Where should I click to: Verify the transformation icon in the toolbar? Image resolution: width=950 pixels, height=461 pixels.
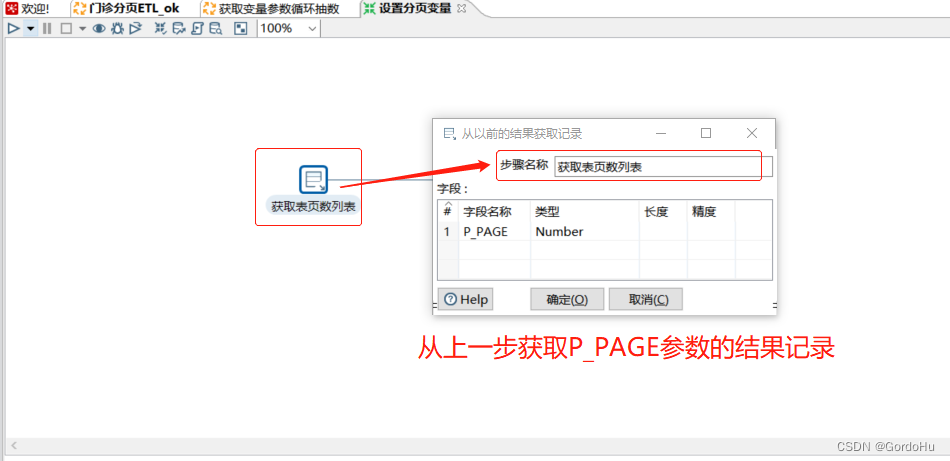(160, 28)
